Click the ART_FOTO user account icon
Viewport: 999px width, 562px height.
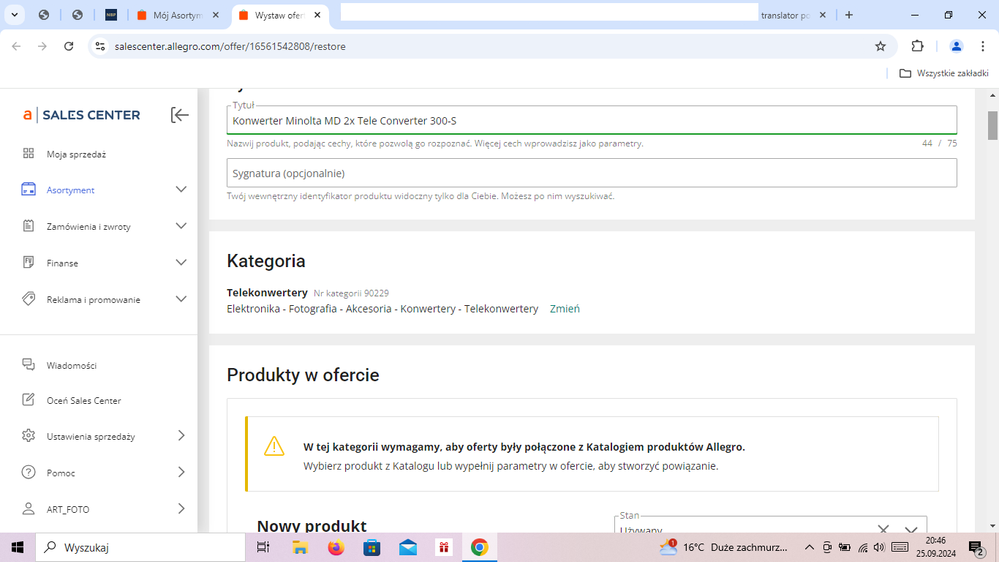coord(29,508)
